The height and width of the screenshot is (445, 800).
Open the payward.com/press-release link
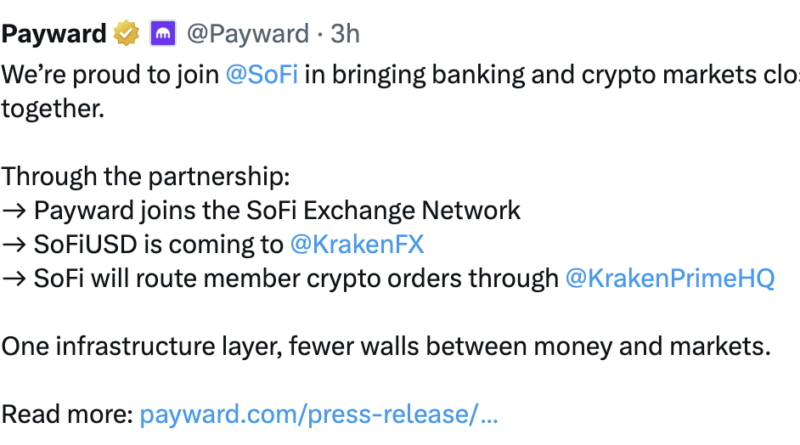pyautogui.click(x=318, y=414)
